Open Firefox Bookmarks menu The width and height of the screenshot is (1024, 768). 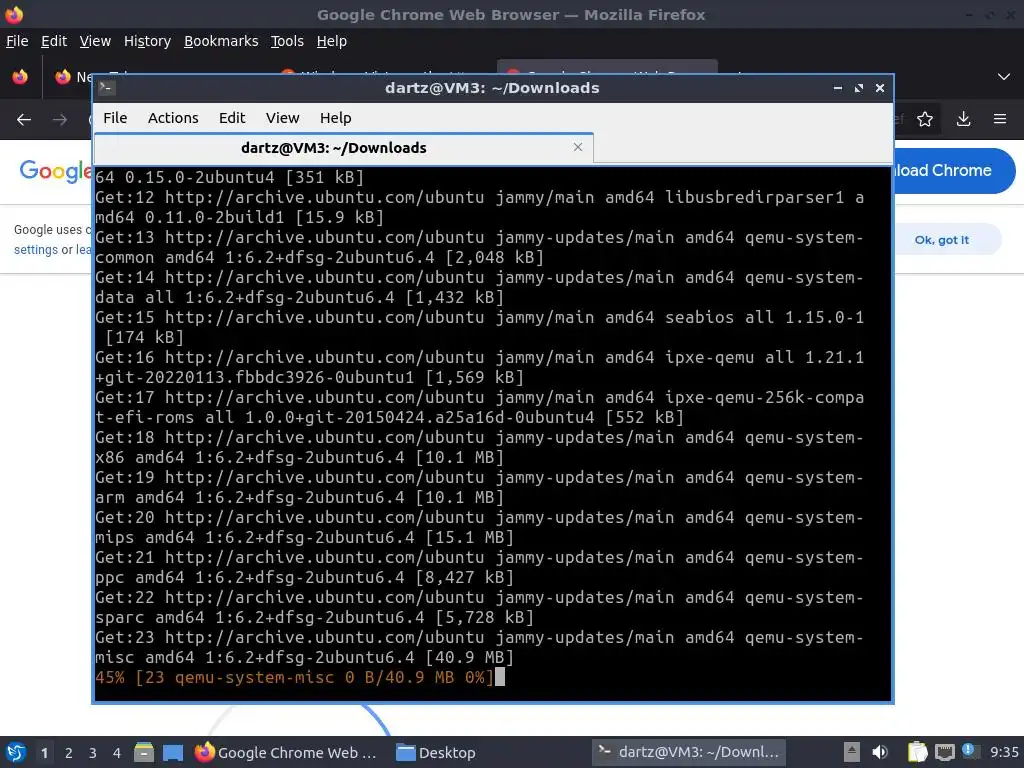point(221,41)
